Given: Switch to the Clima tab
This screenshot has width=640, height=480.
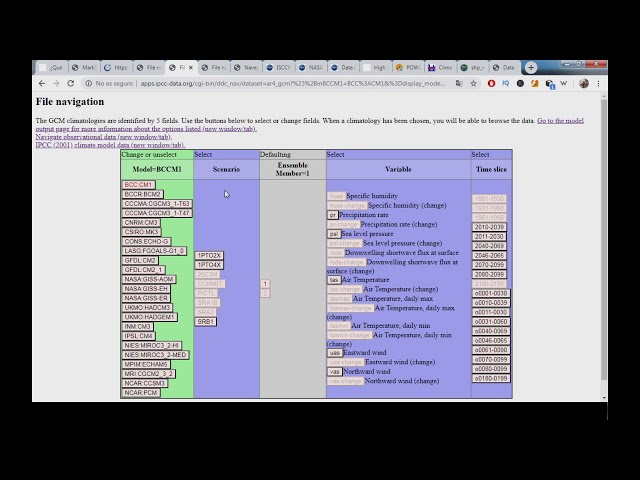Looking at the screenshot, I should click(440, 68).
